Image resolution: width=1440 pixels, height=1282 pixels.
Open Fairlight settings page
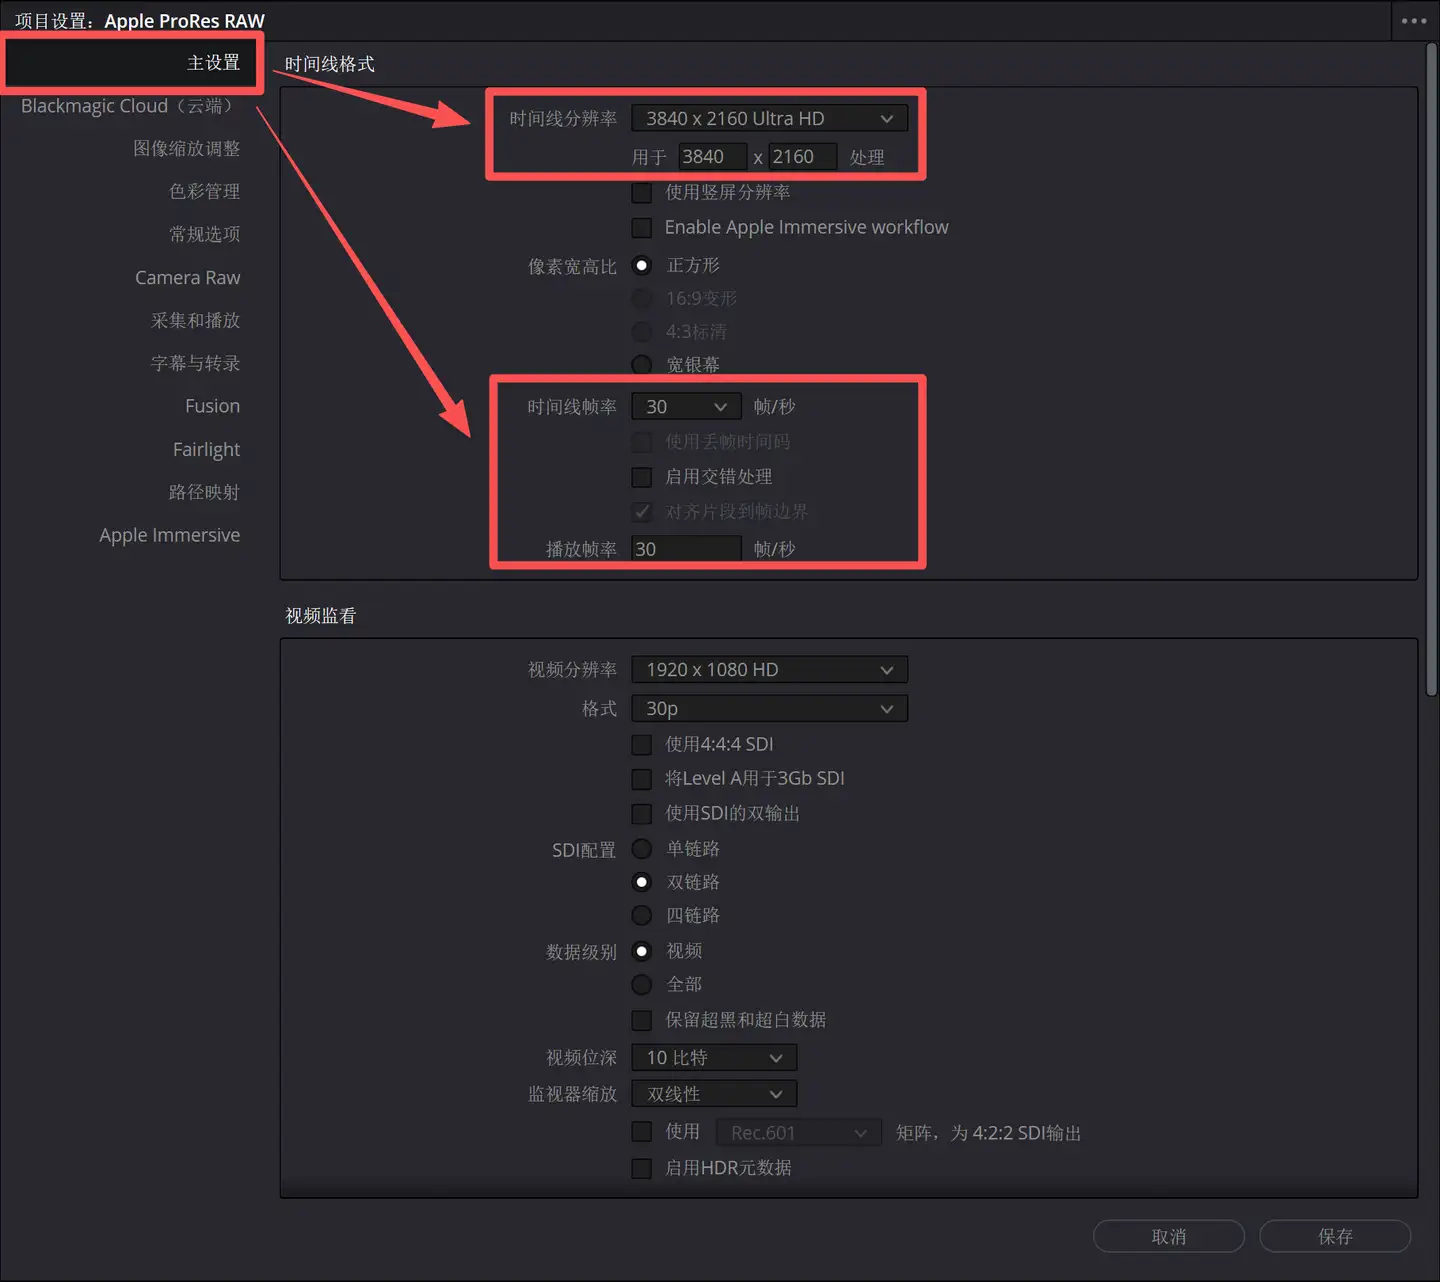[x=206, y=450]
